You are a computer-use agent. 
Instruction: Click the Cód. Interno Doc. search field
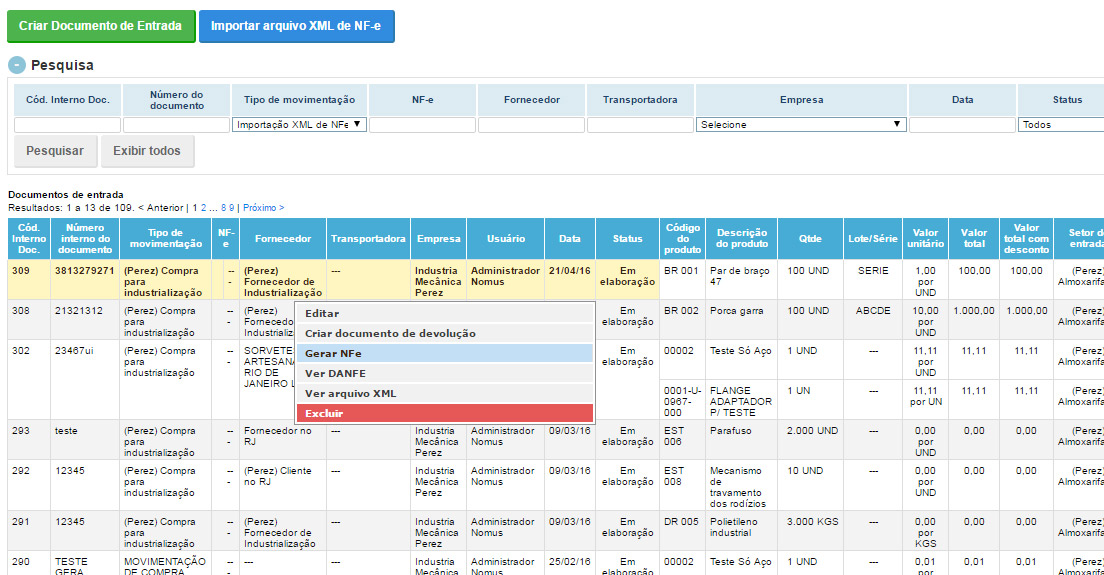pyautogui.click(x=67, y=125)
